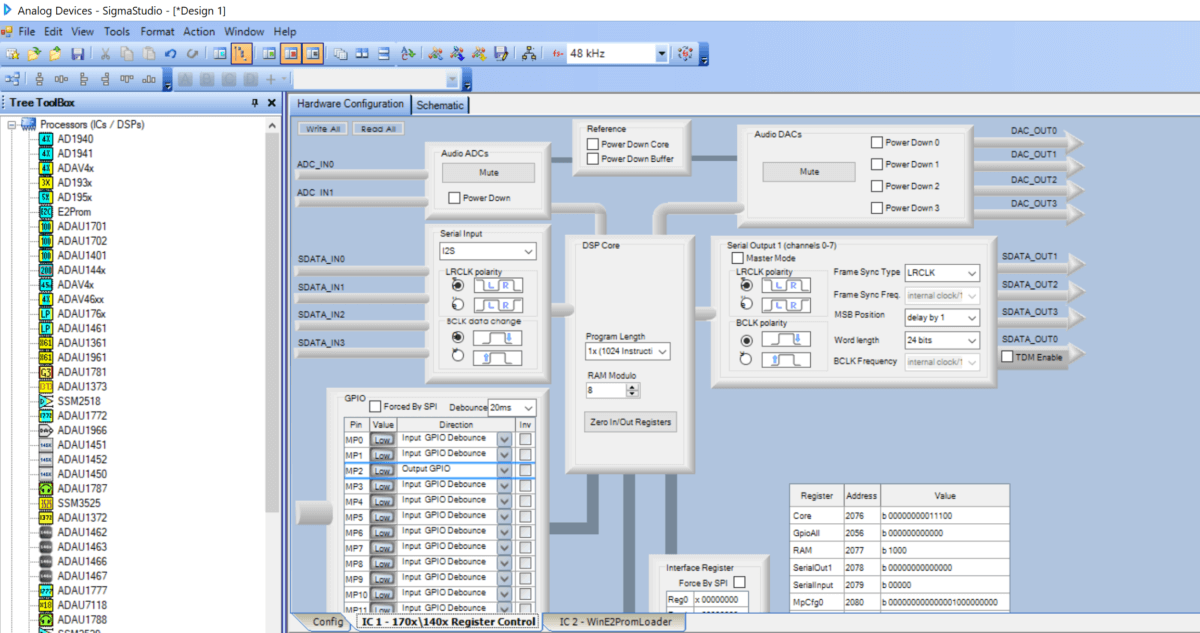Toggle the TDM Enable checkbox

[x=1007, y=357]
